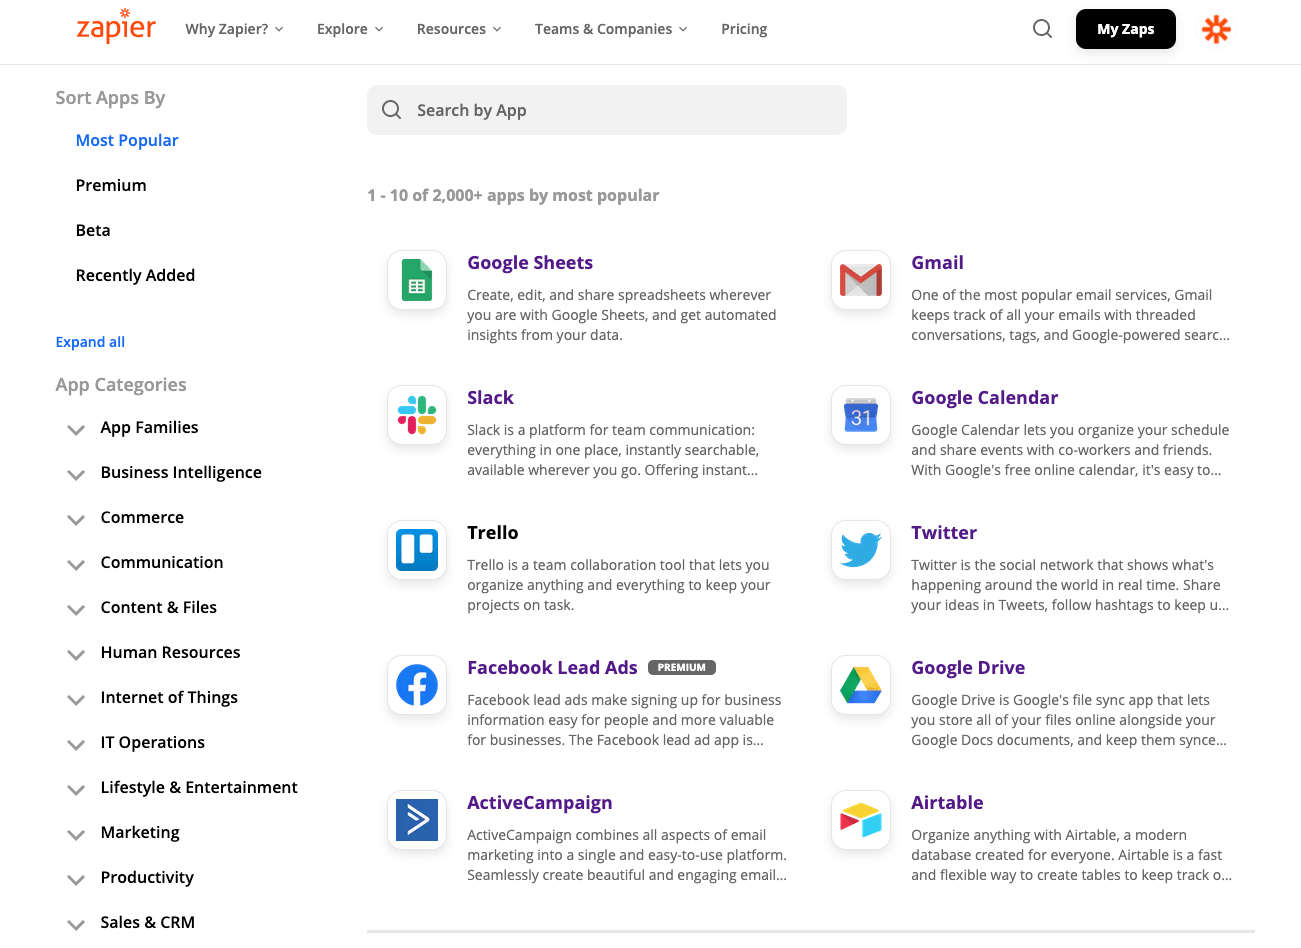Expand the App Families category chevron
1301x948 pixels.
76,430
